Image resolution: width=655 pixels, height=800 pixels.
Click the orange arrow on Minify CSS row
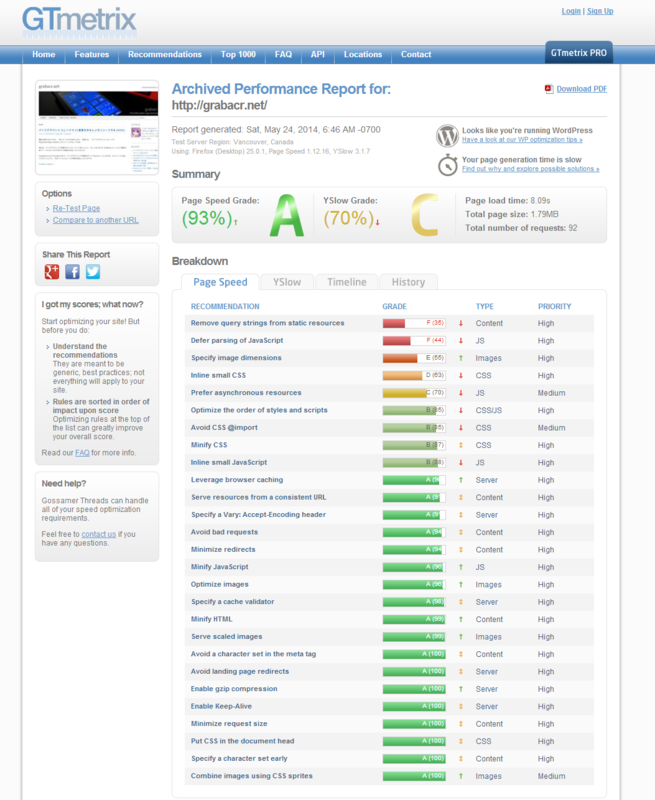pyautogui.click(x=461, y=445)
